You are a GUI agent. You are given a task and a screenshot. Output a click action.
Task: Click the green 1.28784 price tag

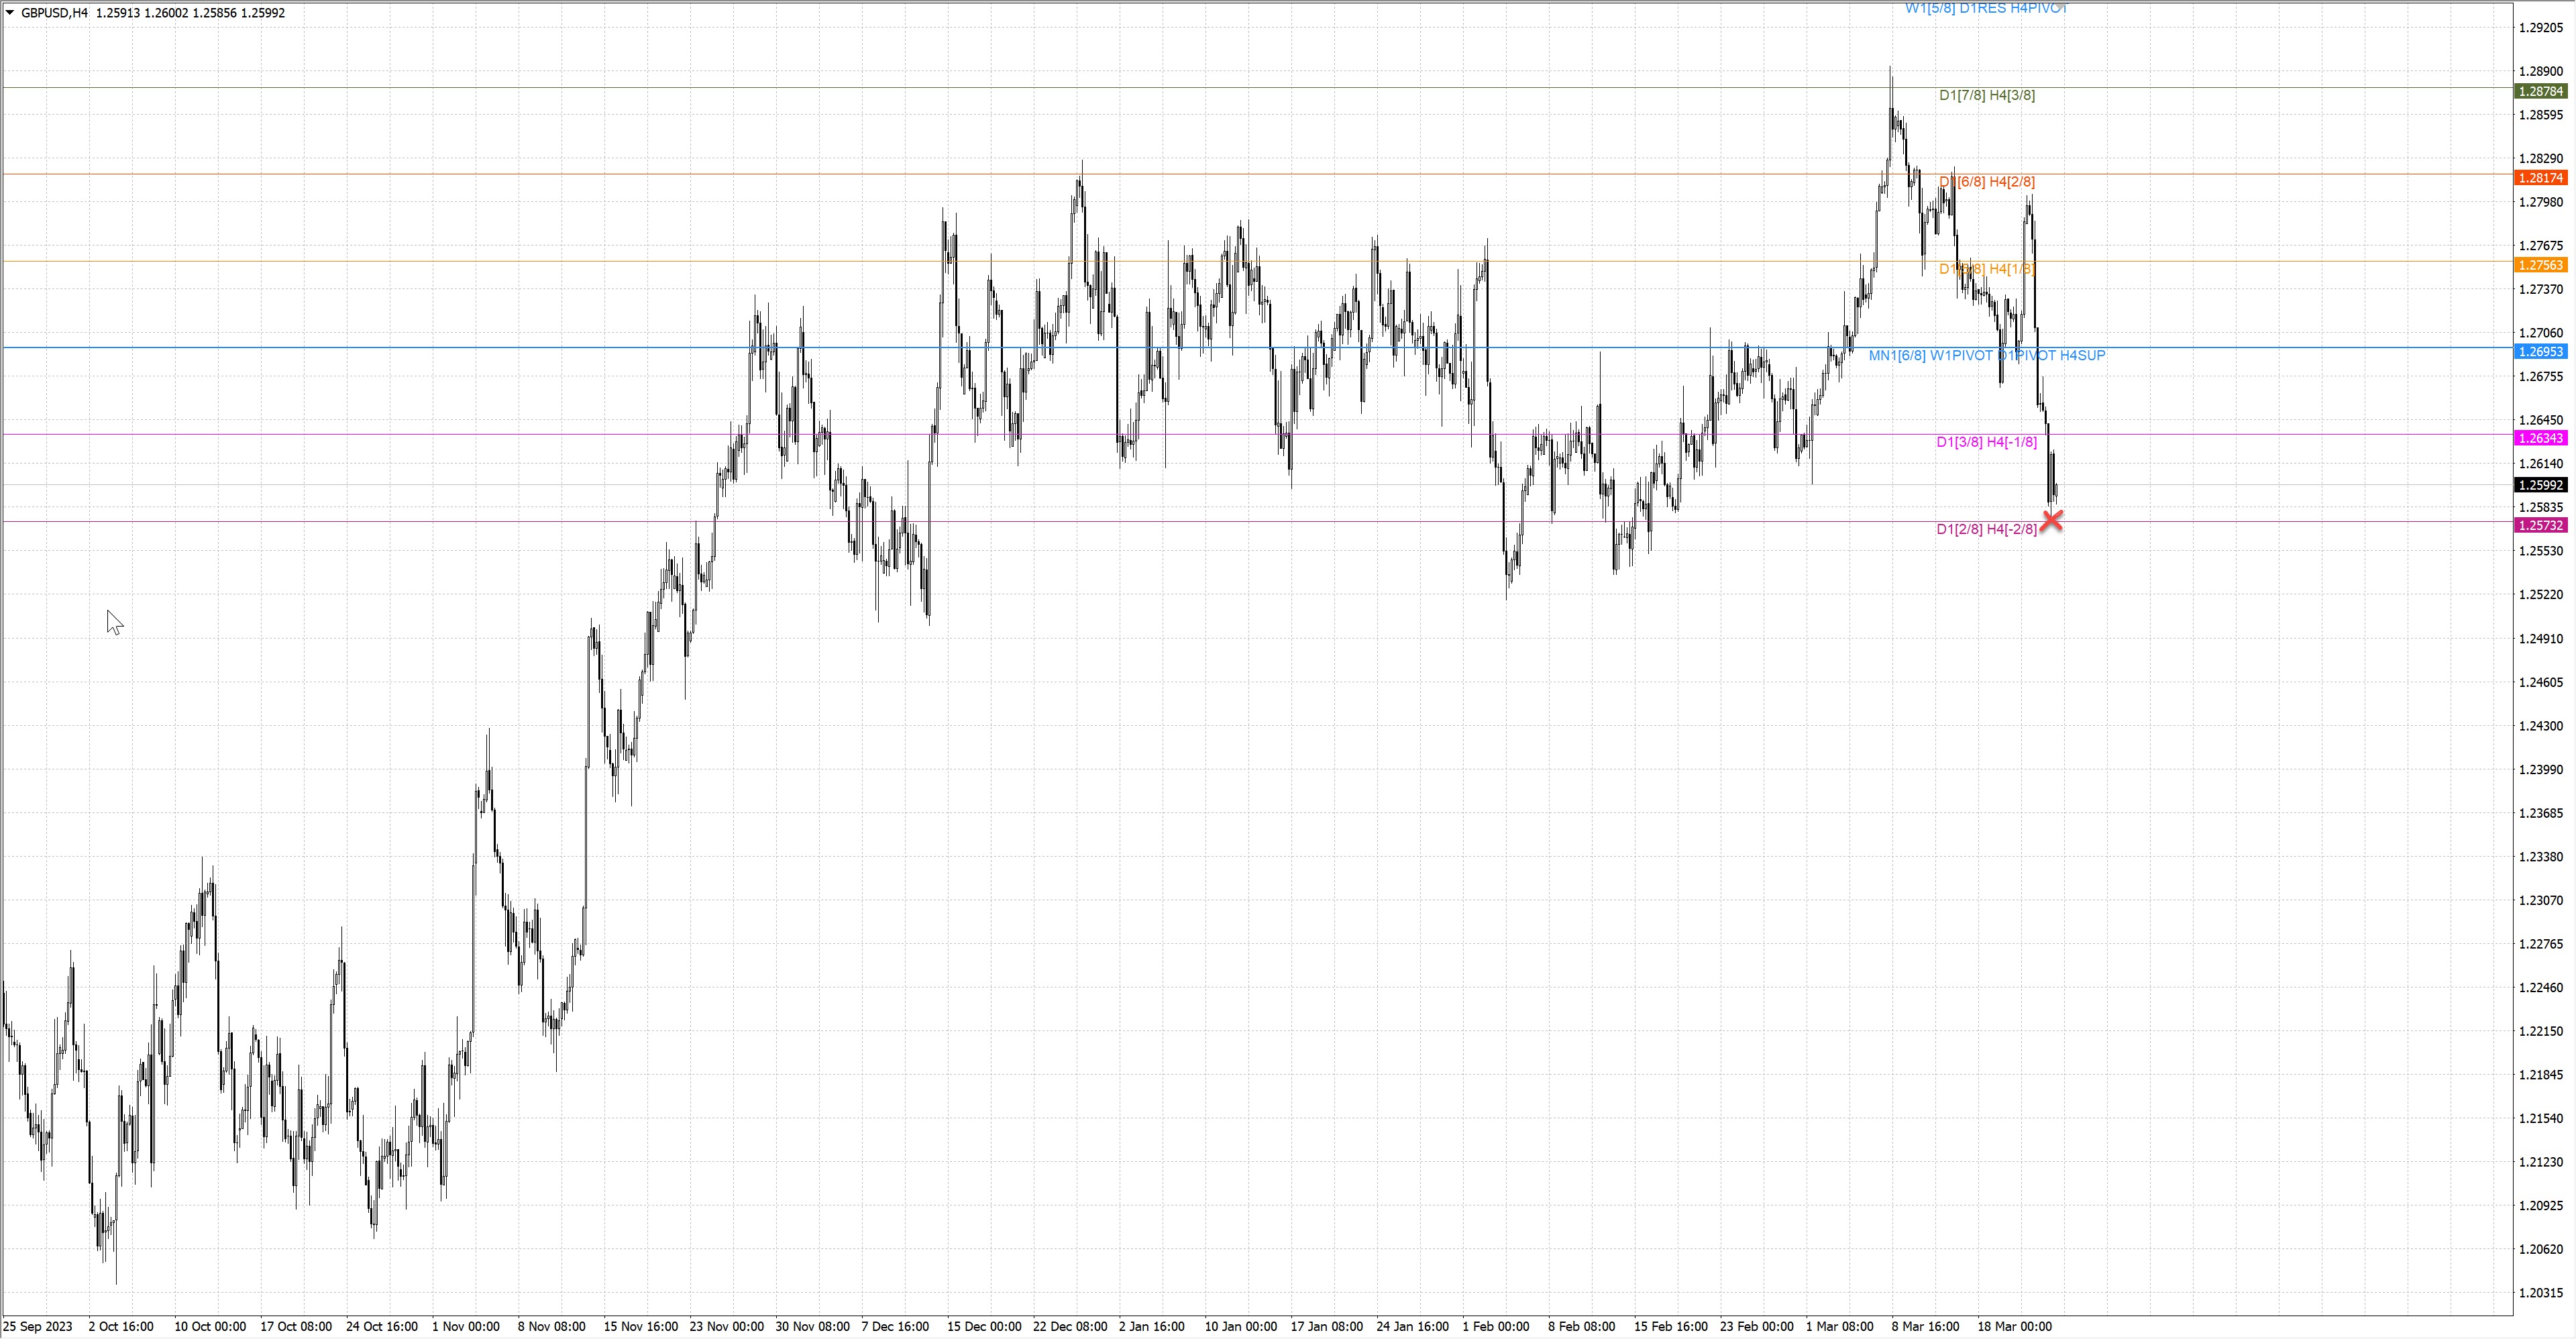[2540, 91]
